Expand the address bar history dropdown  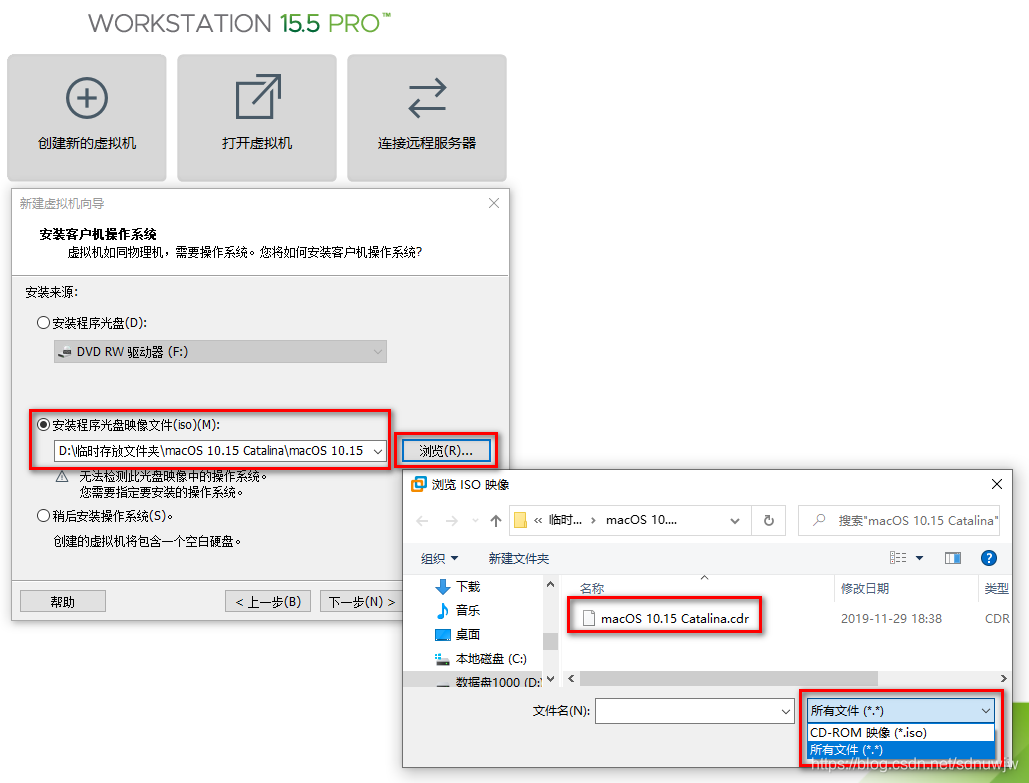click(735, 521)
